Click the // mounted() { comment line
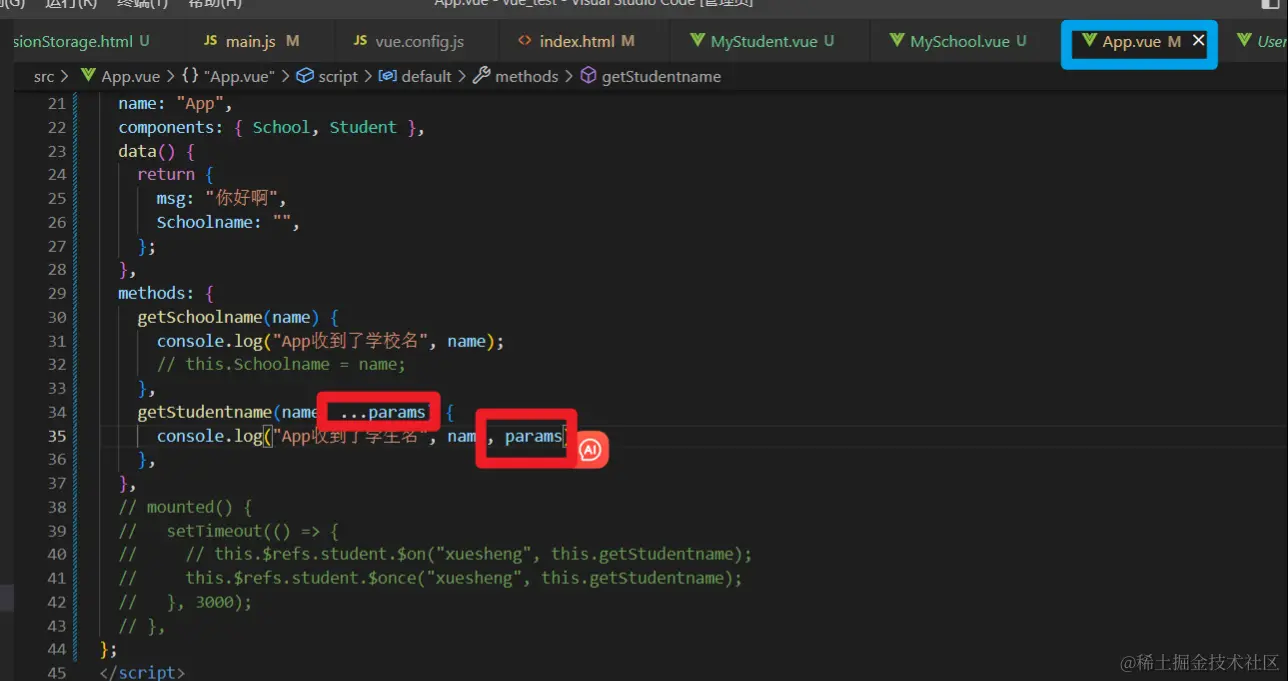 (x=185, y=507)
